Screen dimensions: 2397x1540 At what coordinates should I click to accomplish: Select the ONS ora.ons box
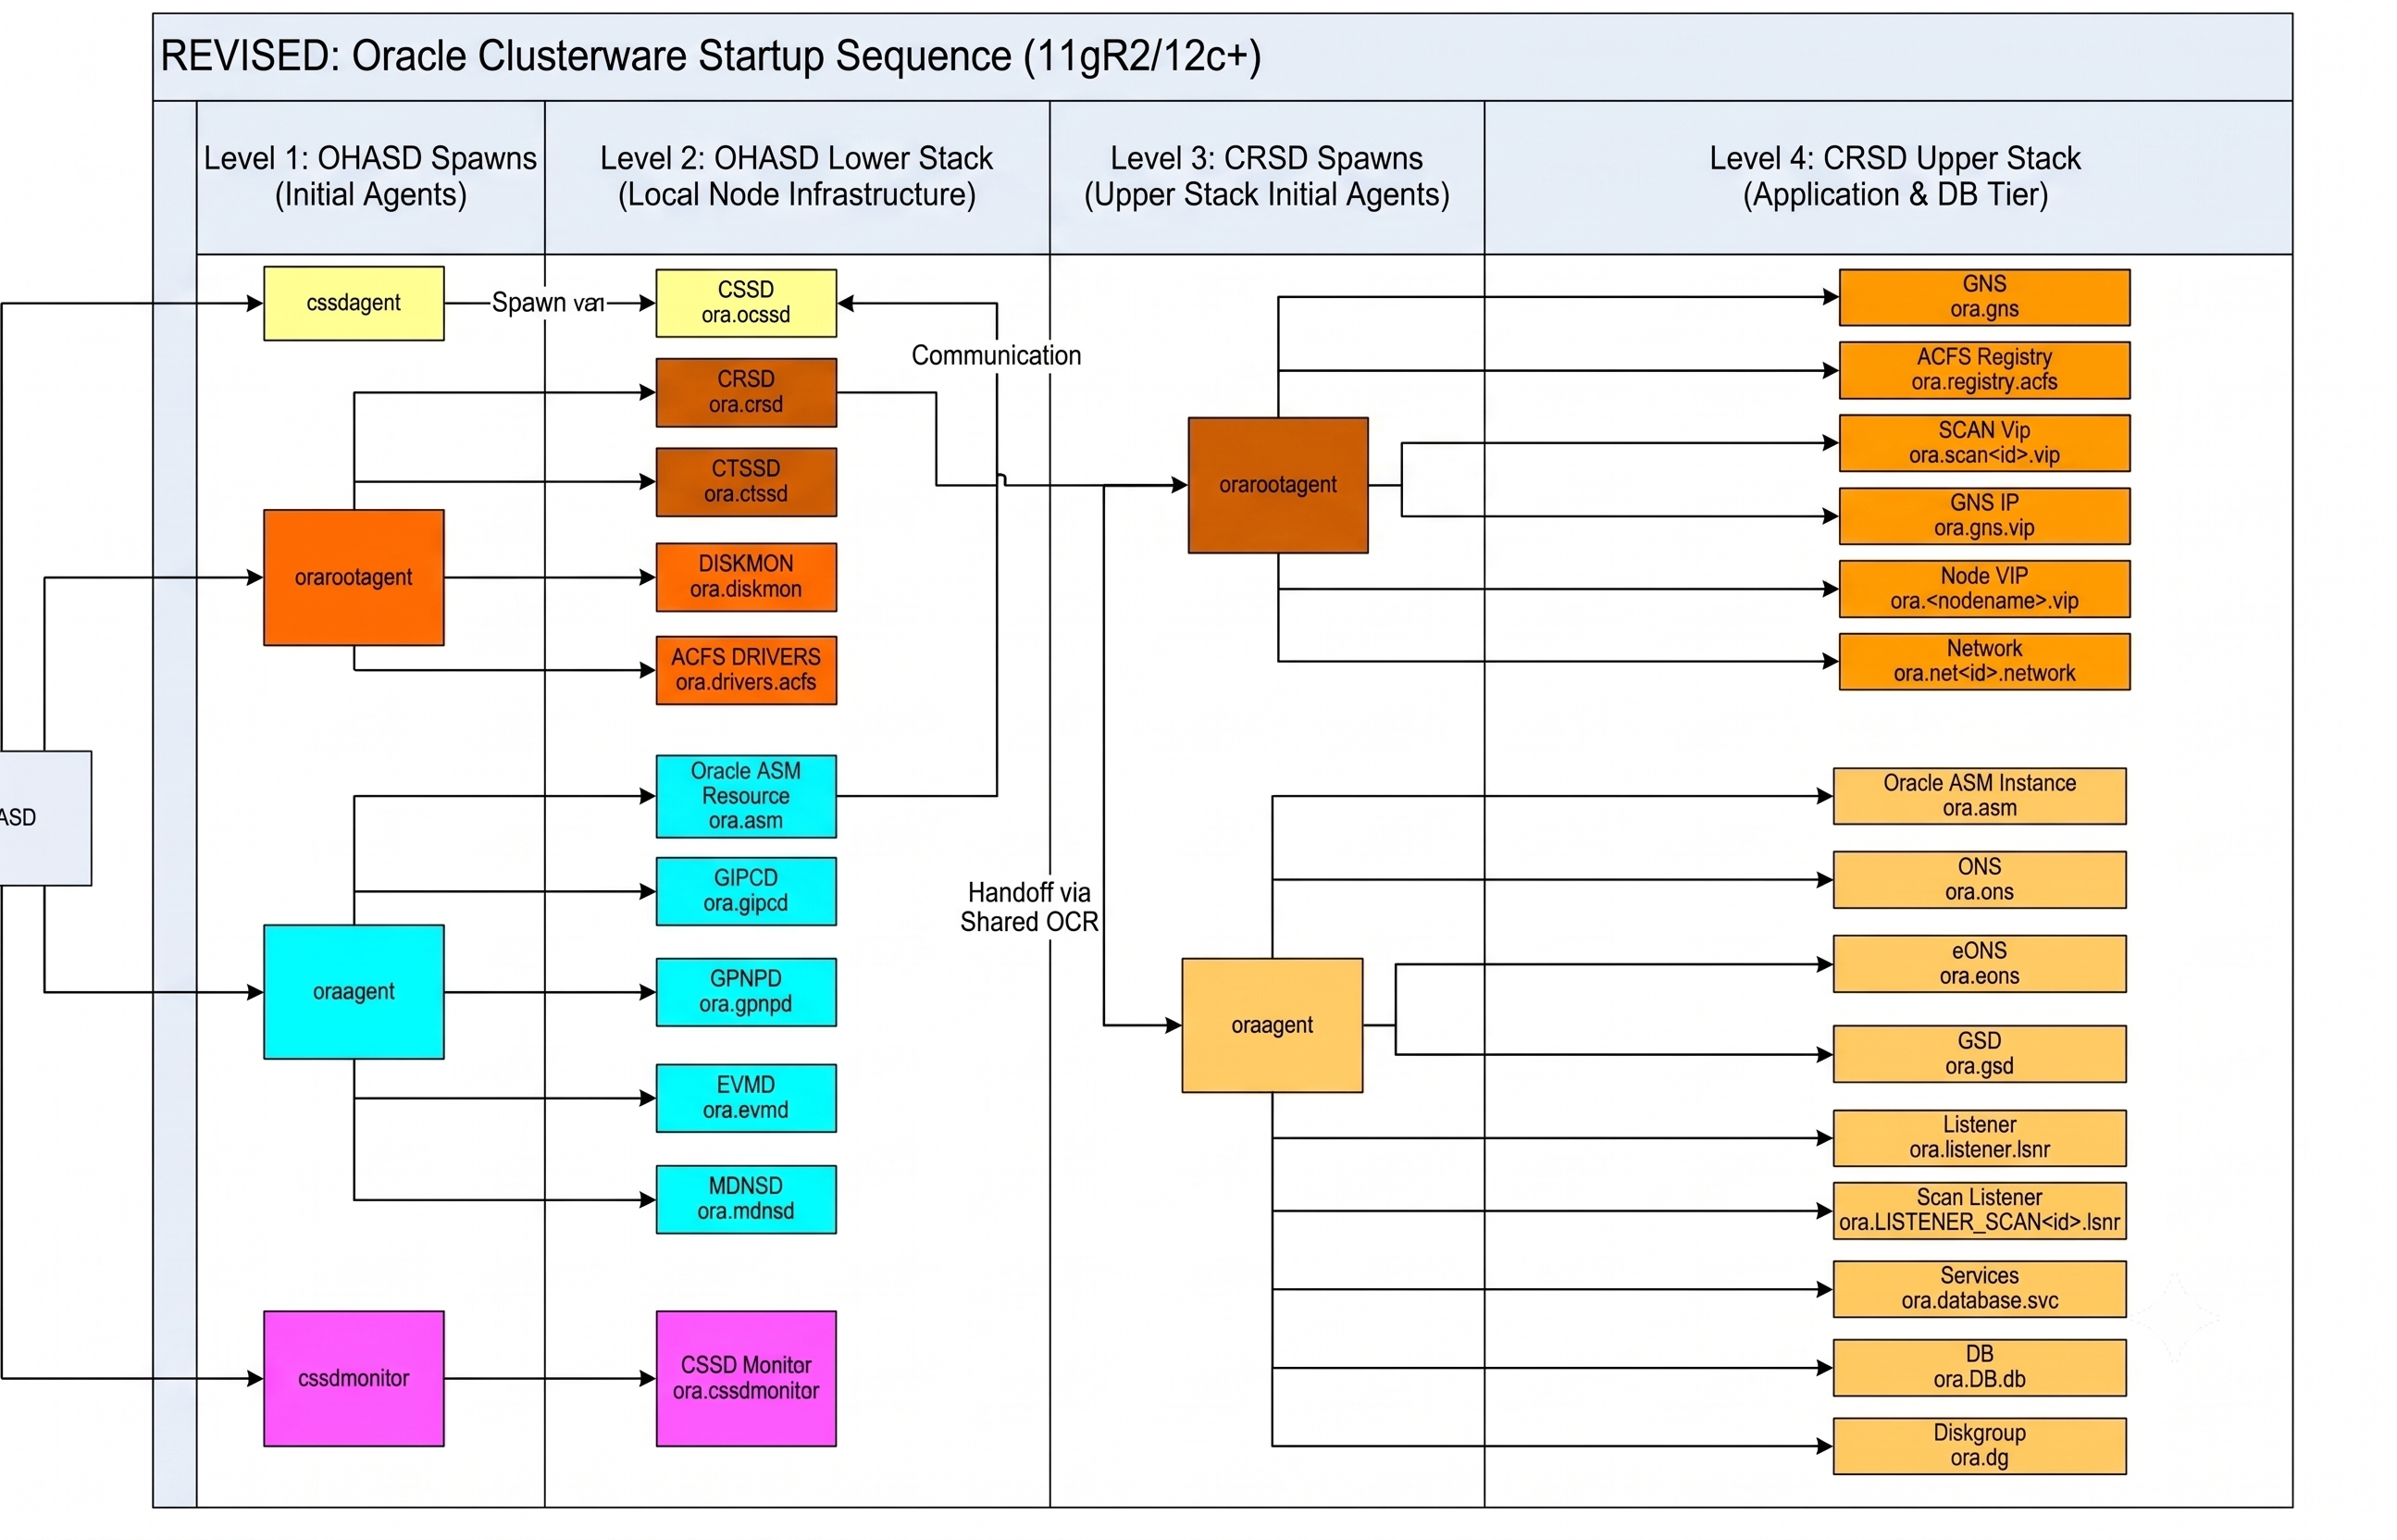click(1979, 880)
